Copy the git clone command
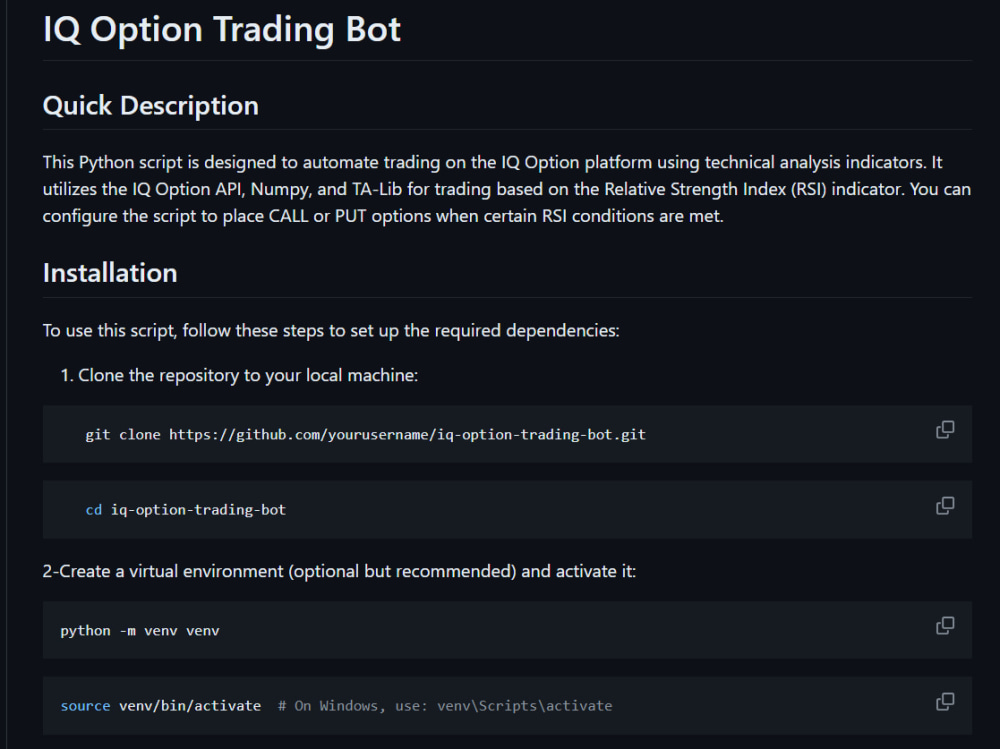Image resolution: width=1000 pixels, height=749 pixels. point(944,430)
